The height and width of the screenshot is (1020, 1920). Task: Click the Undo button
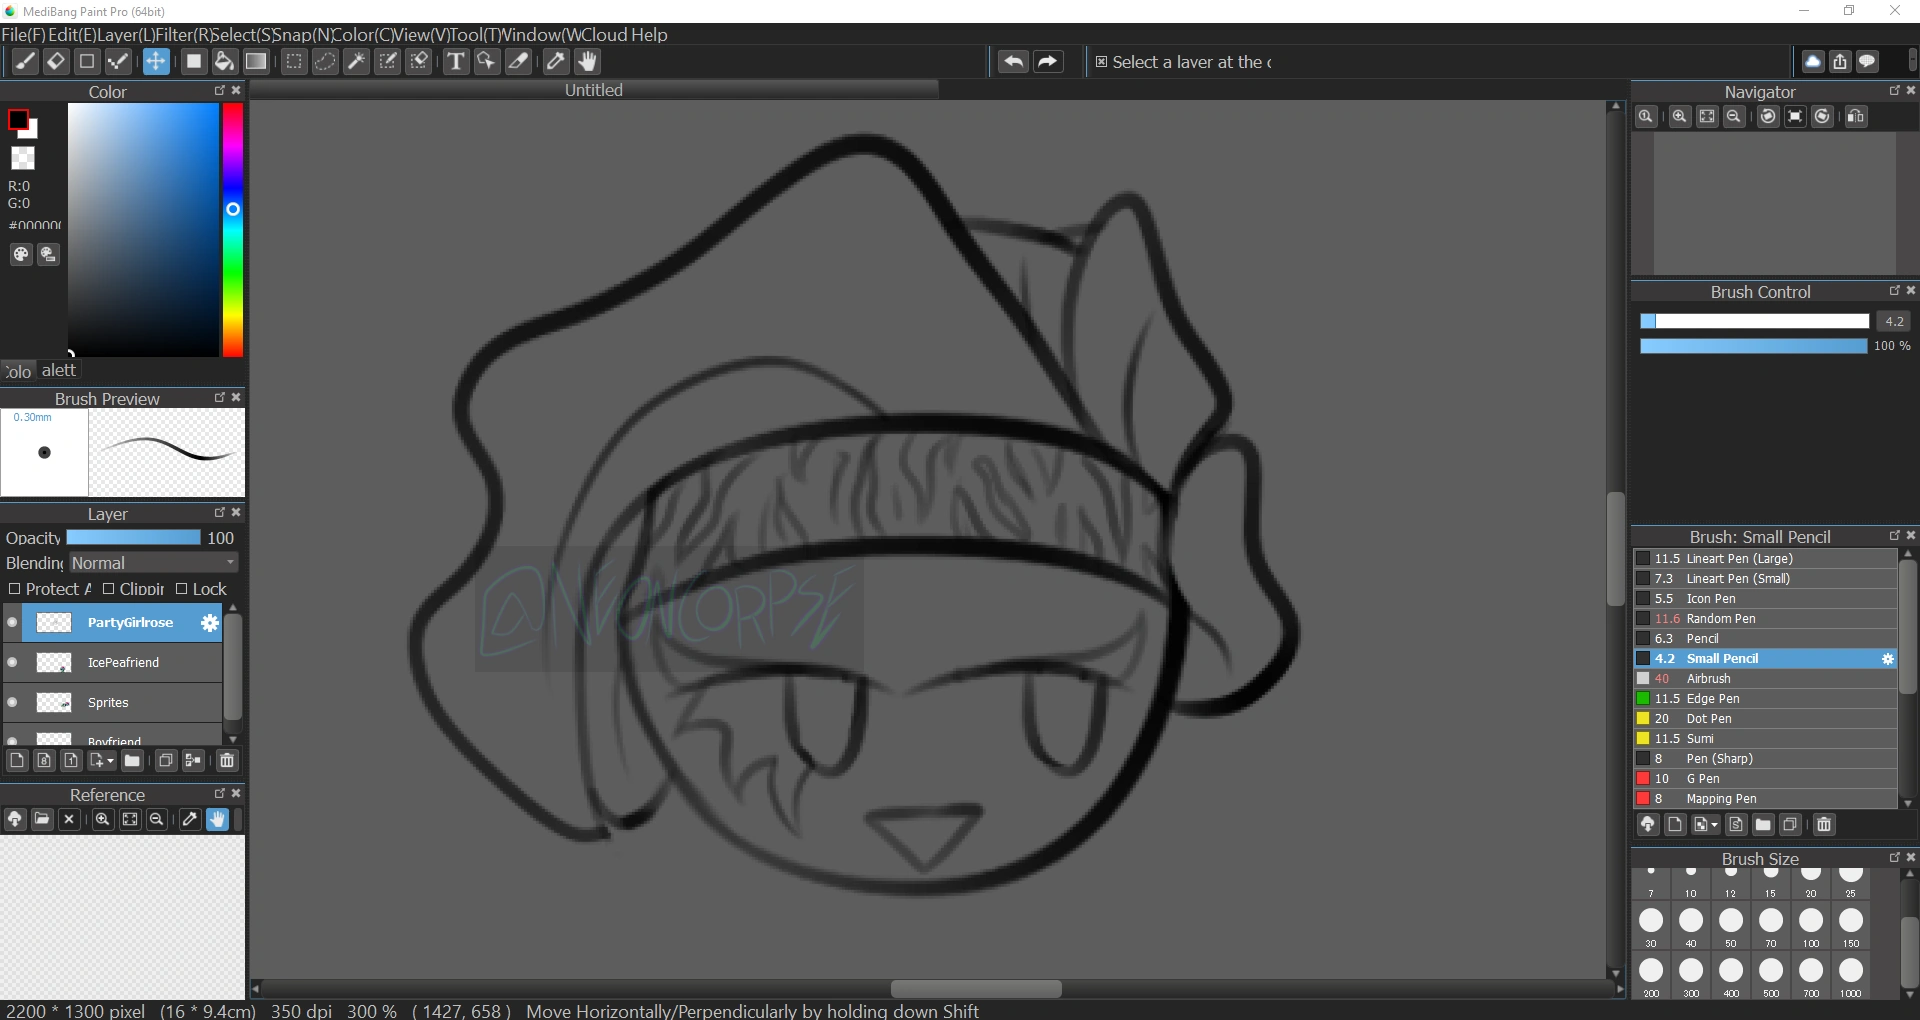tap(1013, 61)
